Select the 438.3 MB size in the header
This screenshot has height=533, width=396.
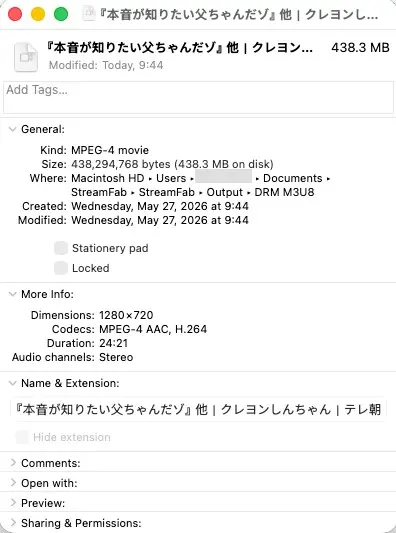click(x=360, y=48)
